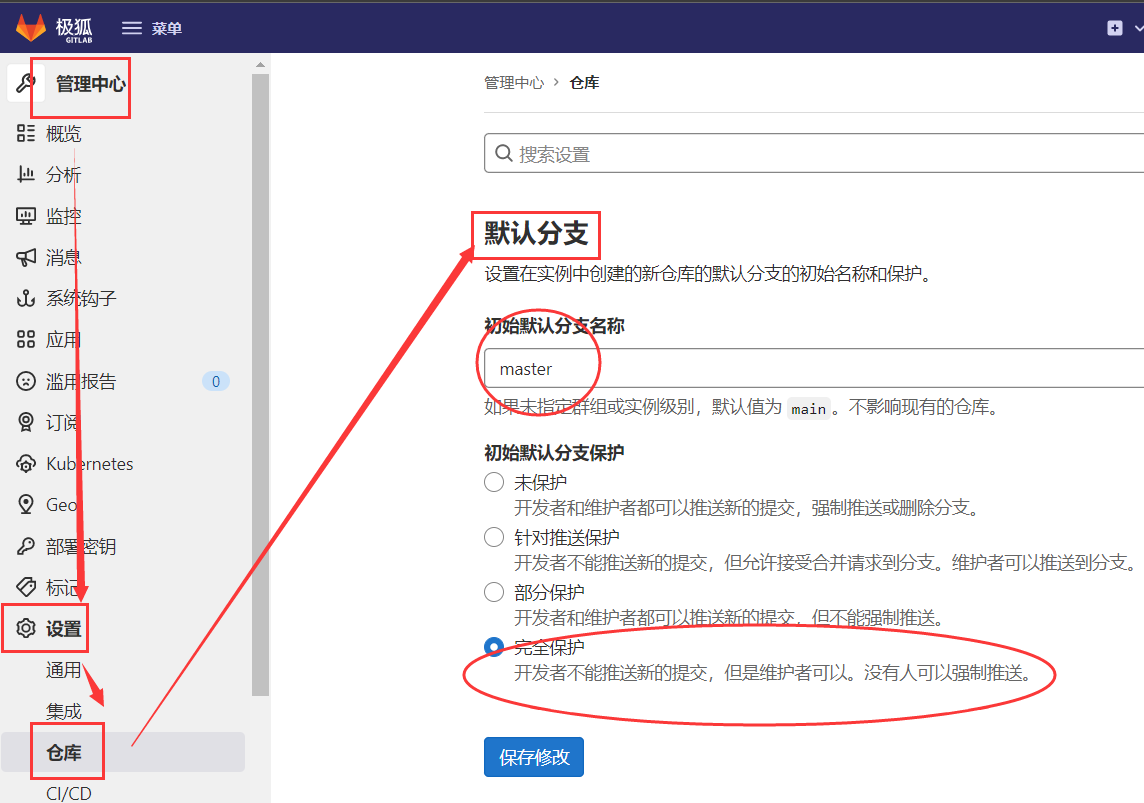
Task: Select the 针对推送保护 radio option
Action: click(494, 538)
